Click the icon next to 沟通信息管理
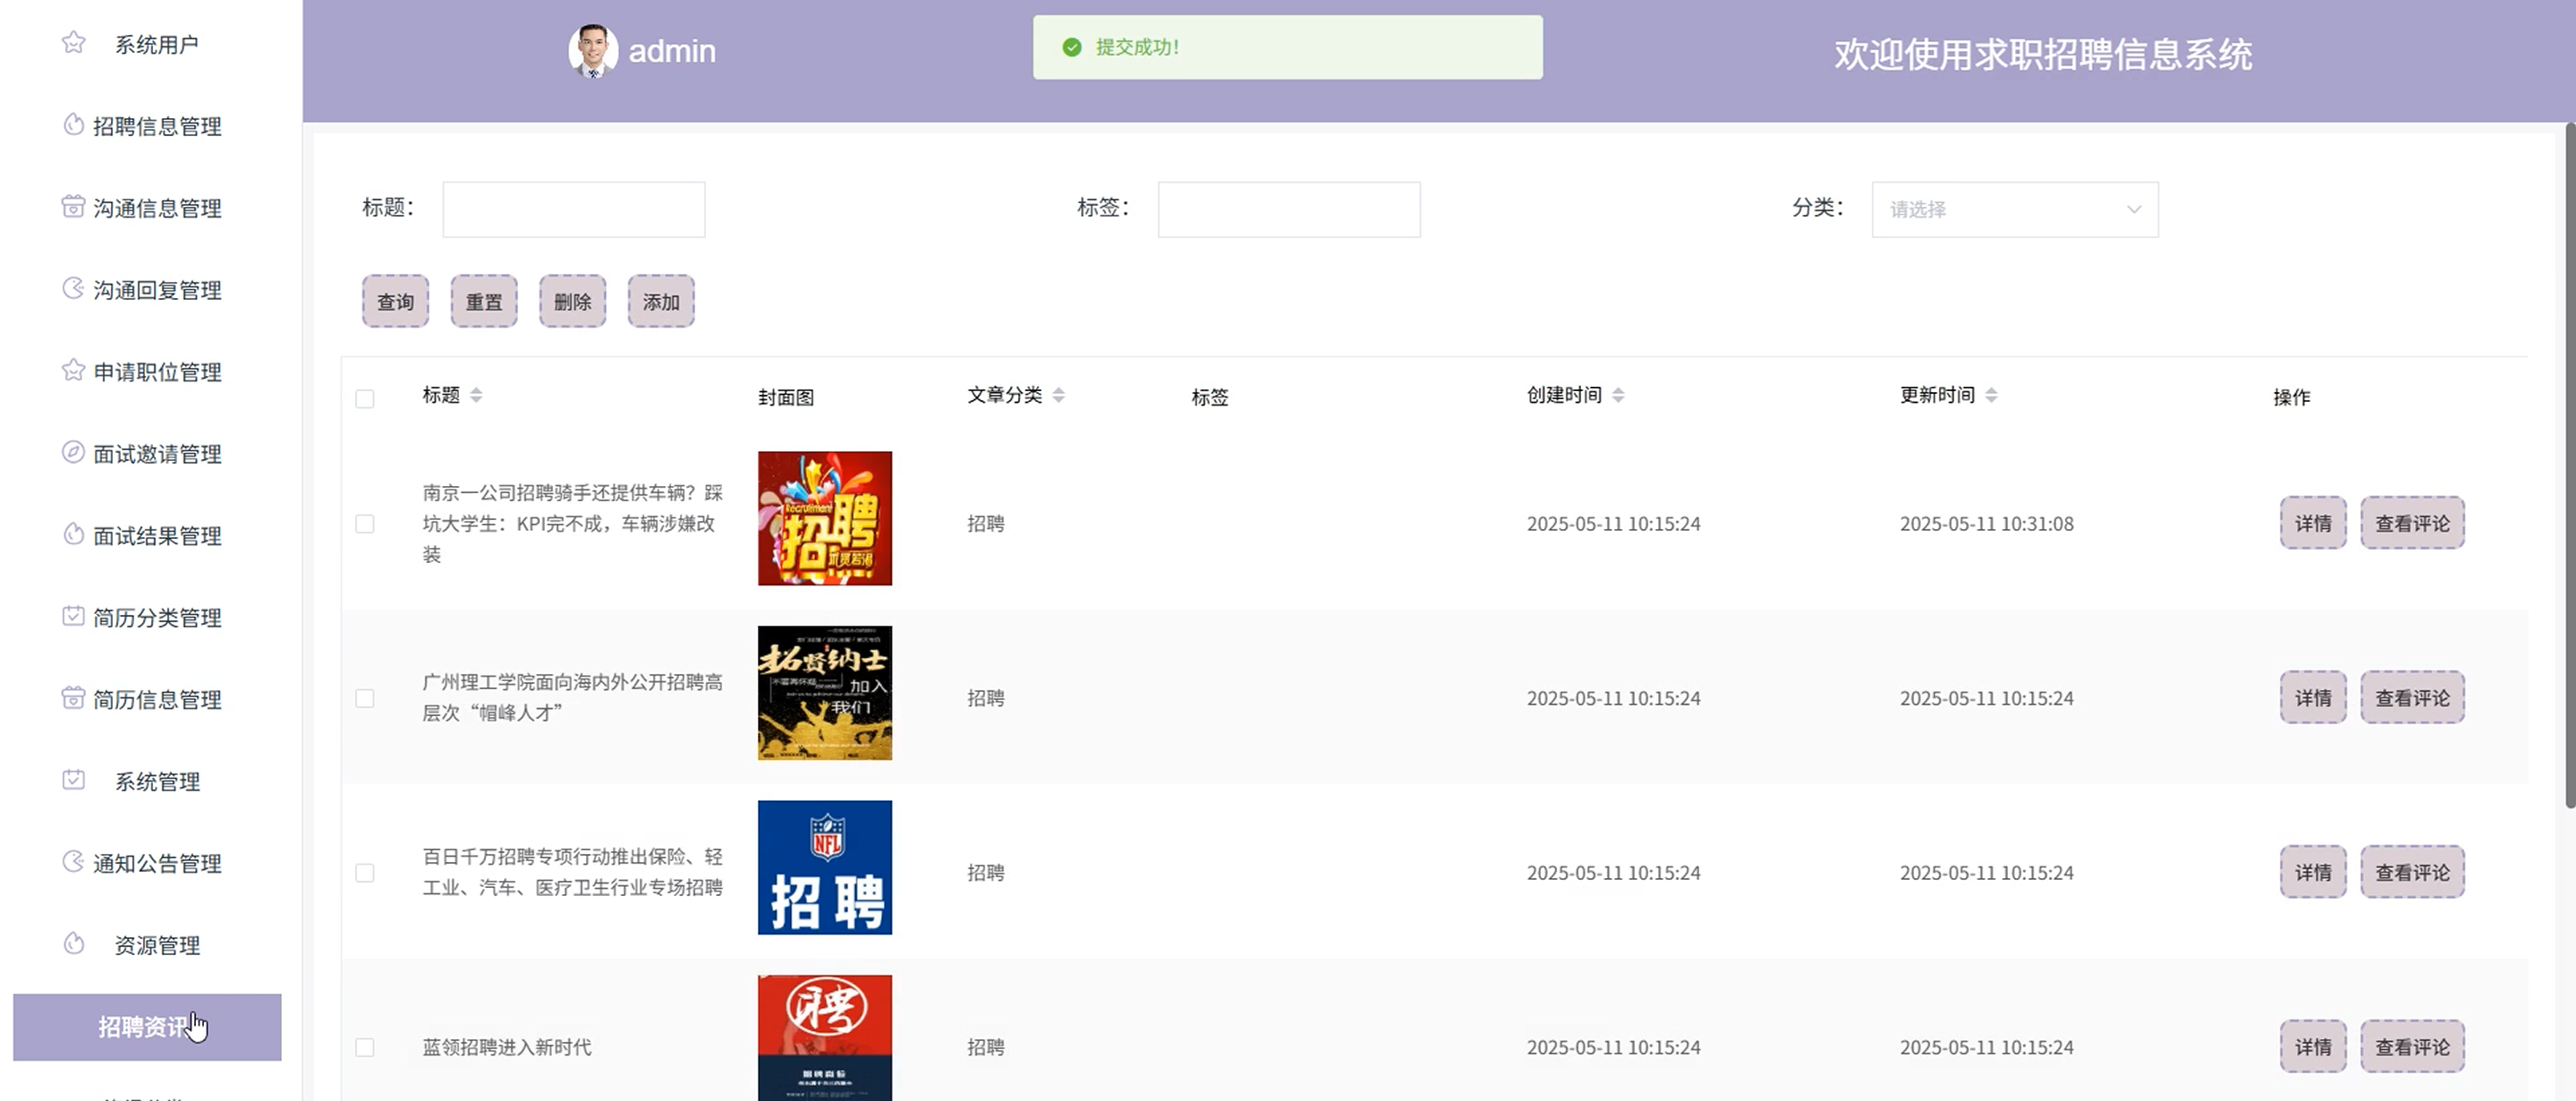The height and width of the screenshot is (1101, 2576). click(x=73, y=207)
